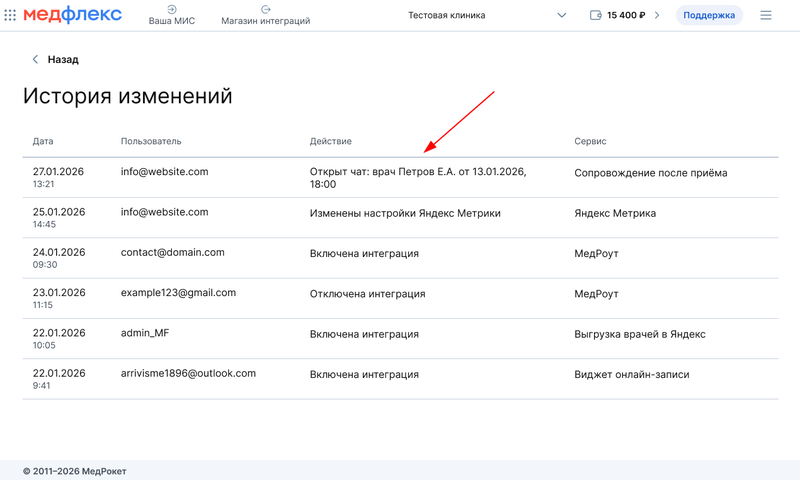The image size is (800, 480).
Task: Click the 2011–2026 МедРокет footer text
Action: (x=74, y=471)
